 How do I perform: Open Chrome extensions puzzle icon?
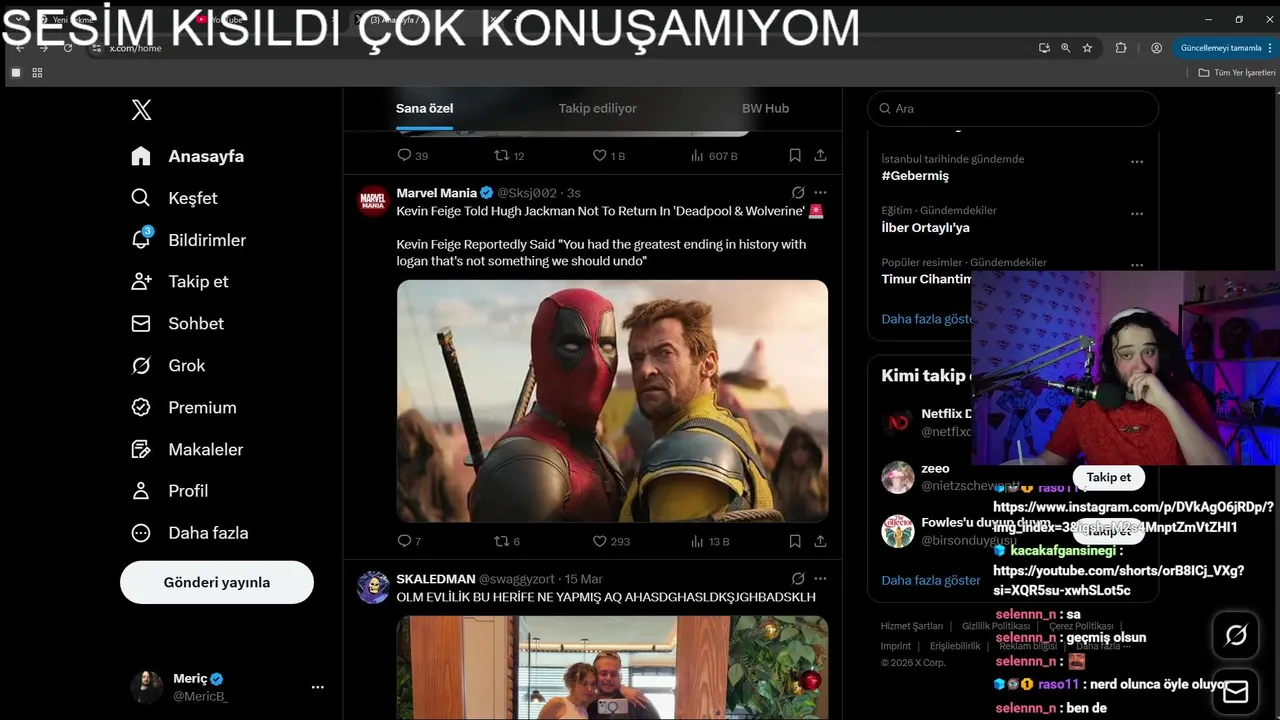point(1121,48)
